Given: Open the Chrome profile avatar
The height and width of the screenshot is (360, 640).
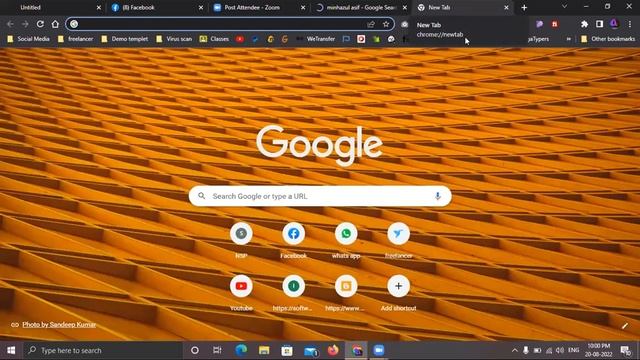Looking at the screenshot, I should point(614,24).
